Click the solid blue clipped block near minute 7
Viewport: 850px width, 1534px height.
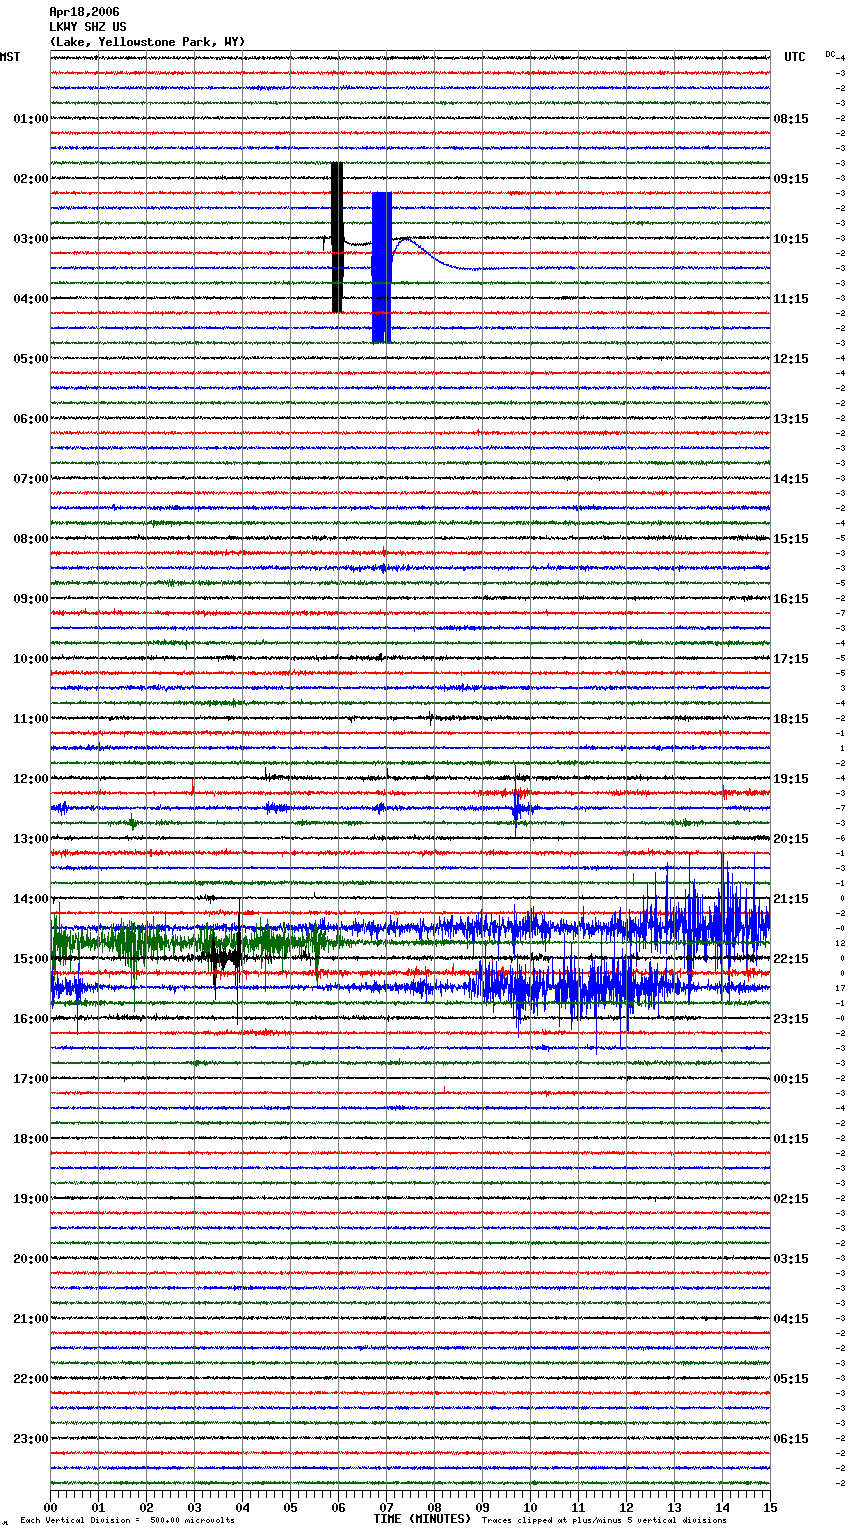tap(381, 267)
